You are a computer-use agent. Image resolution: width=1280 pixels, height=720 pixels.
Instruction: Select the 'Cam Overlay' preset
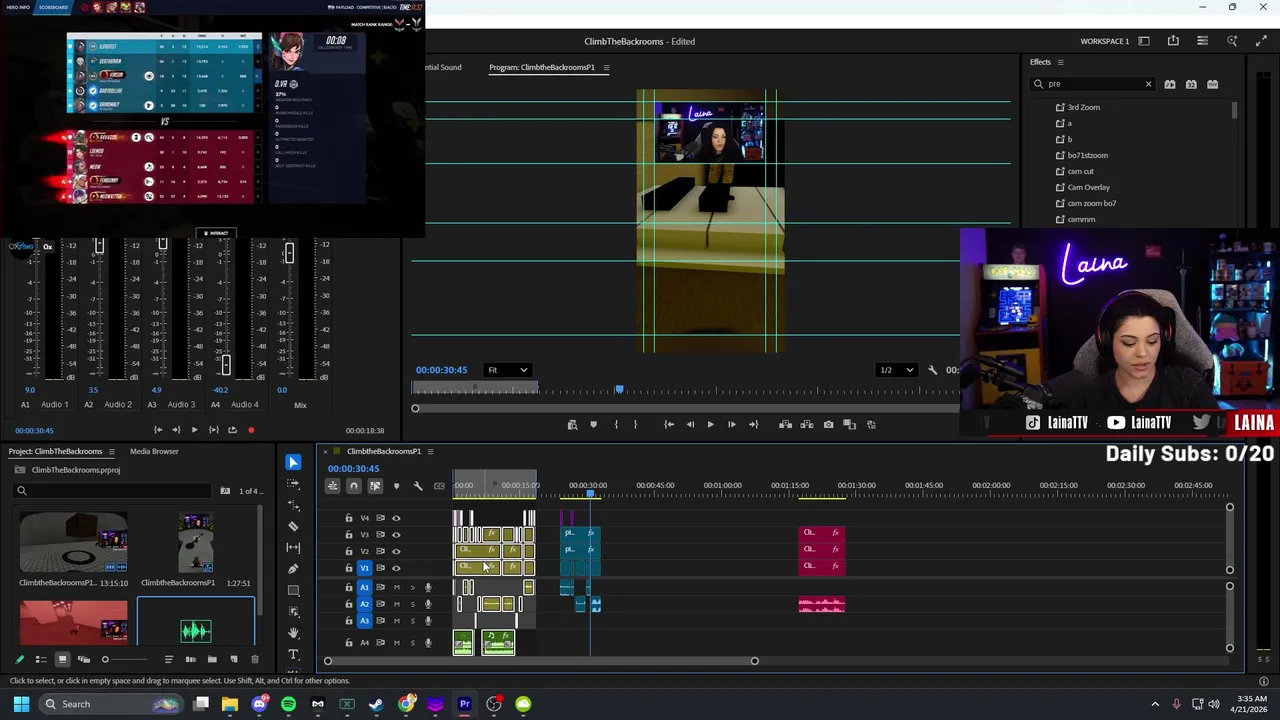click(x=1088, y=187)
